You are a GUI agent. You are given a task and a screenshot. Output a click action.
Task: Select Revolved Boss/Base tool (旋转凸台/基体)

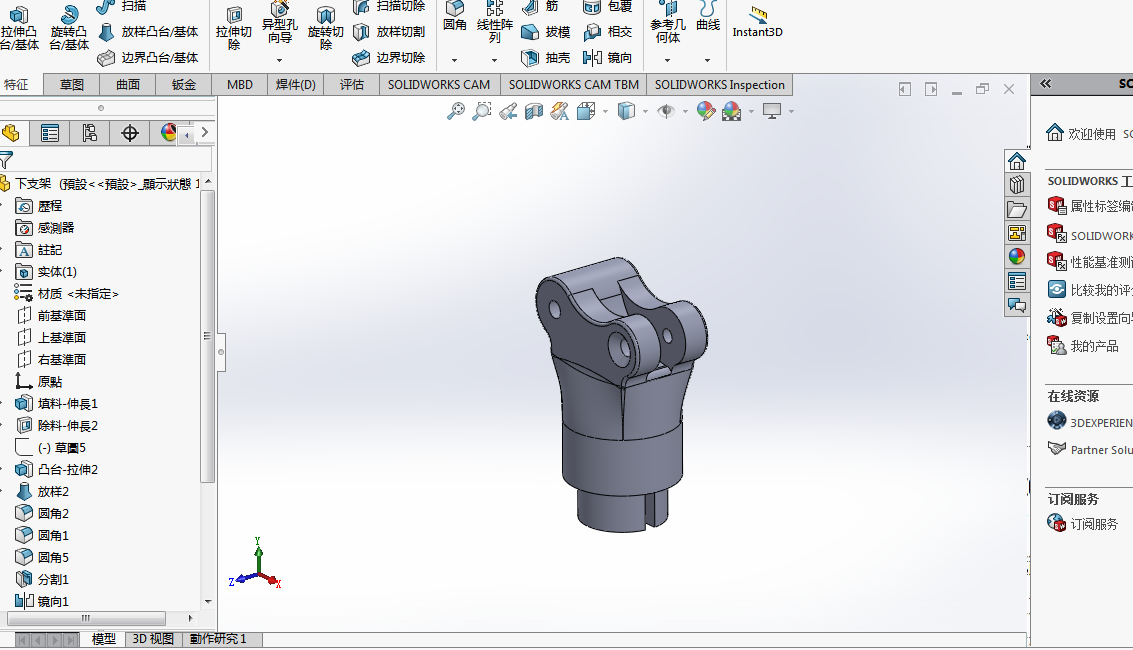(x=69, y=29)
